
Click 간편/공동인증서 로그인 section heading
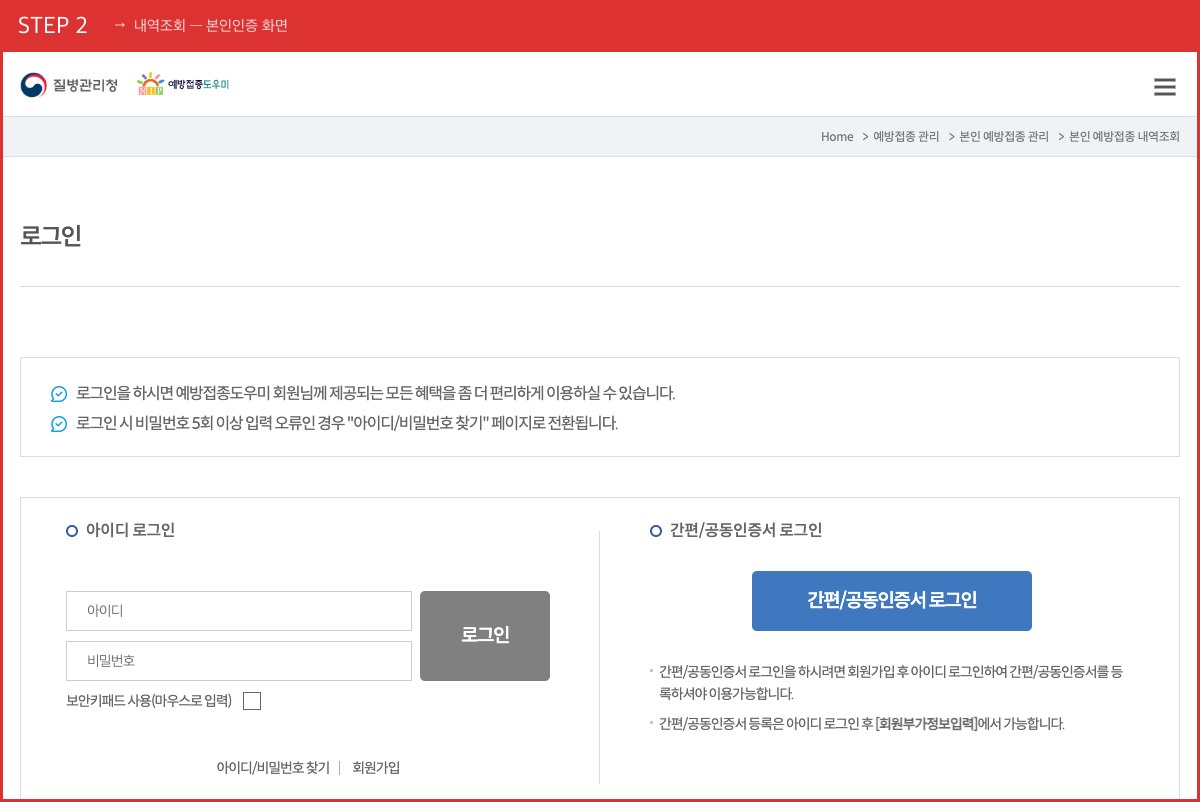click(x=746, y=530)
